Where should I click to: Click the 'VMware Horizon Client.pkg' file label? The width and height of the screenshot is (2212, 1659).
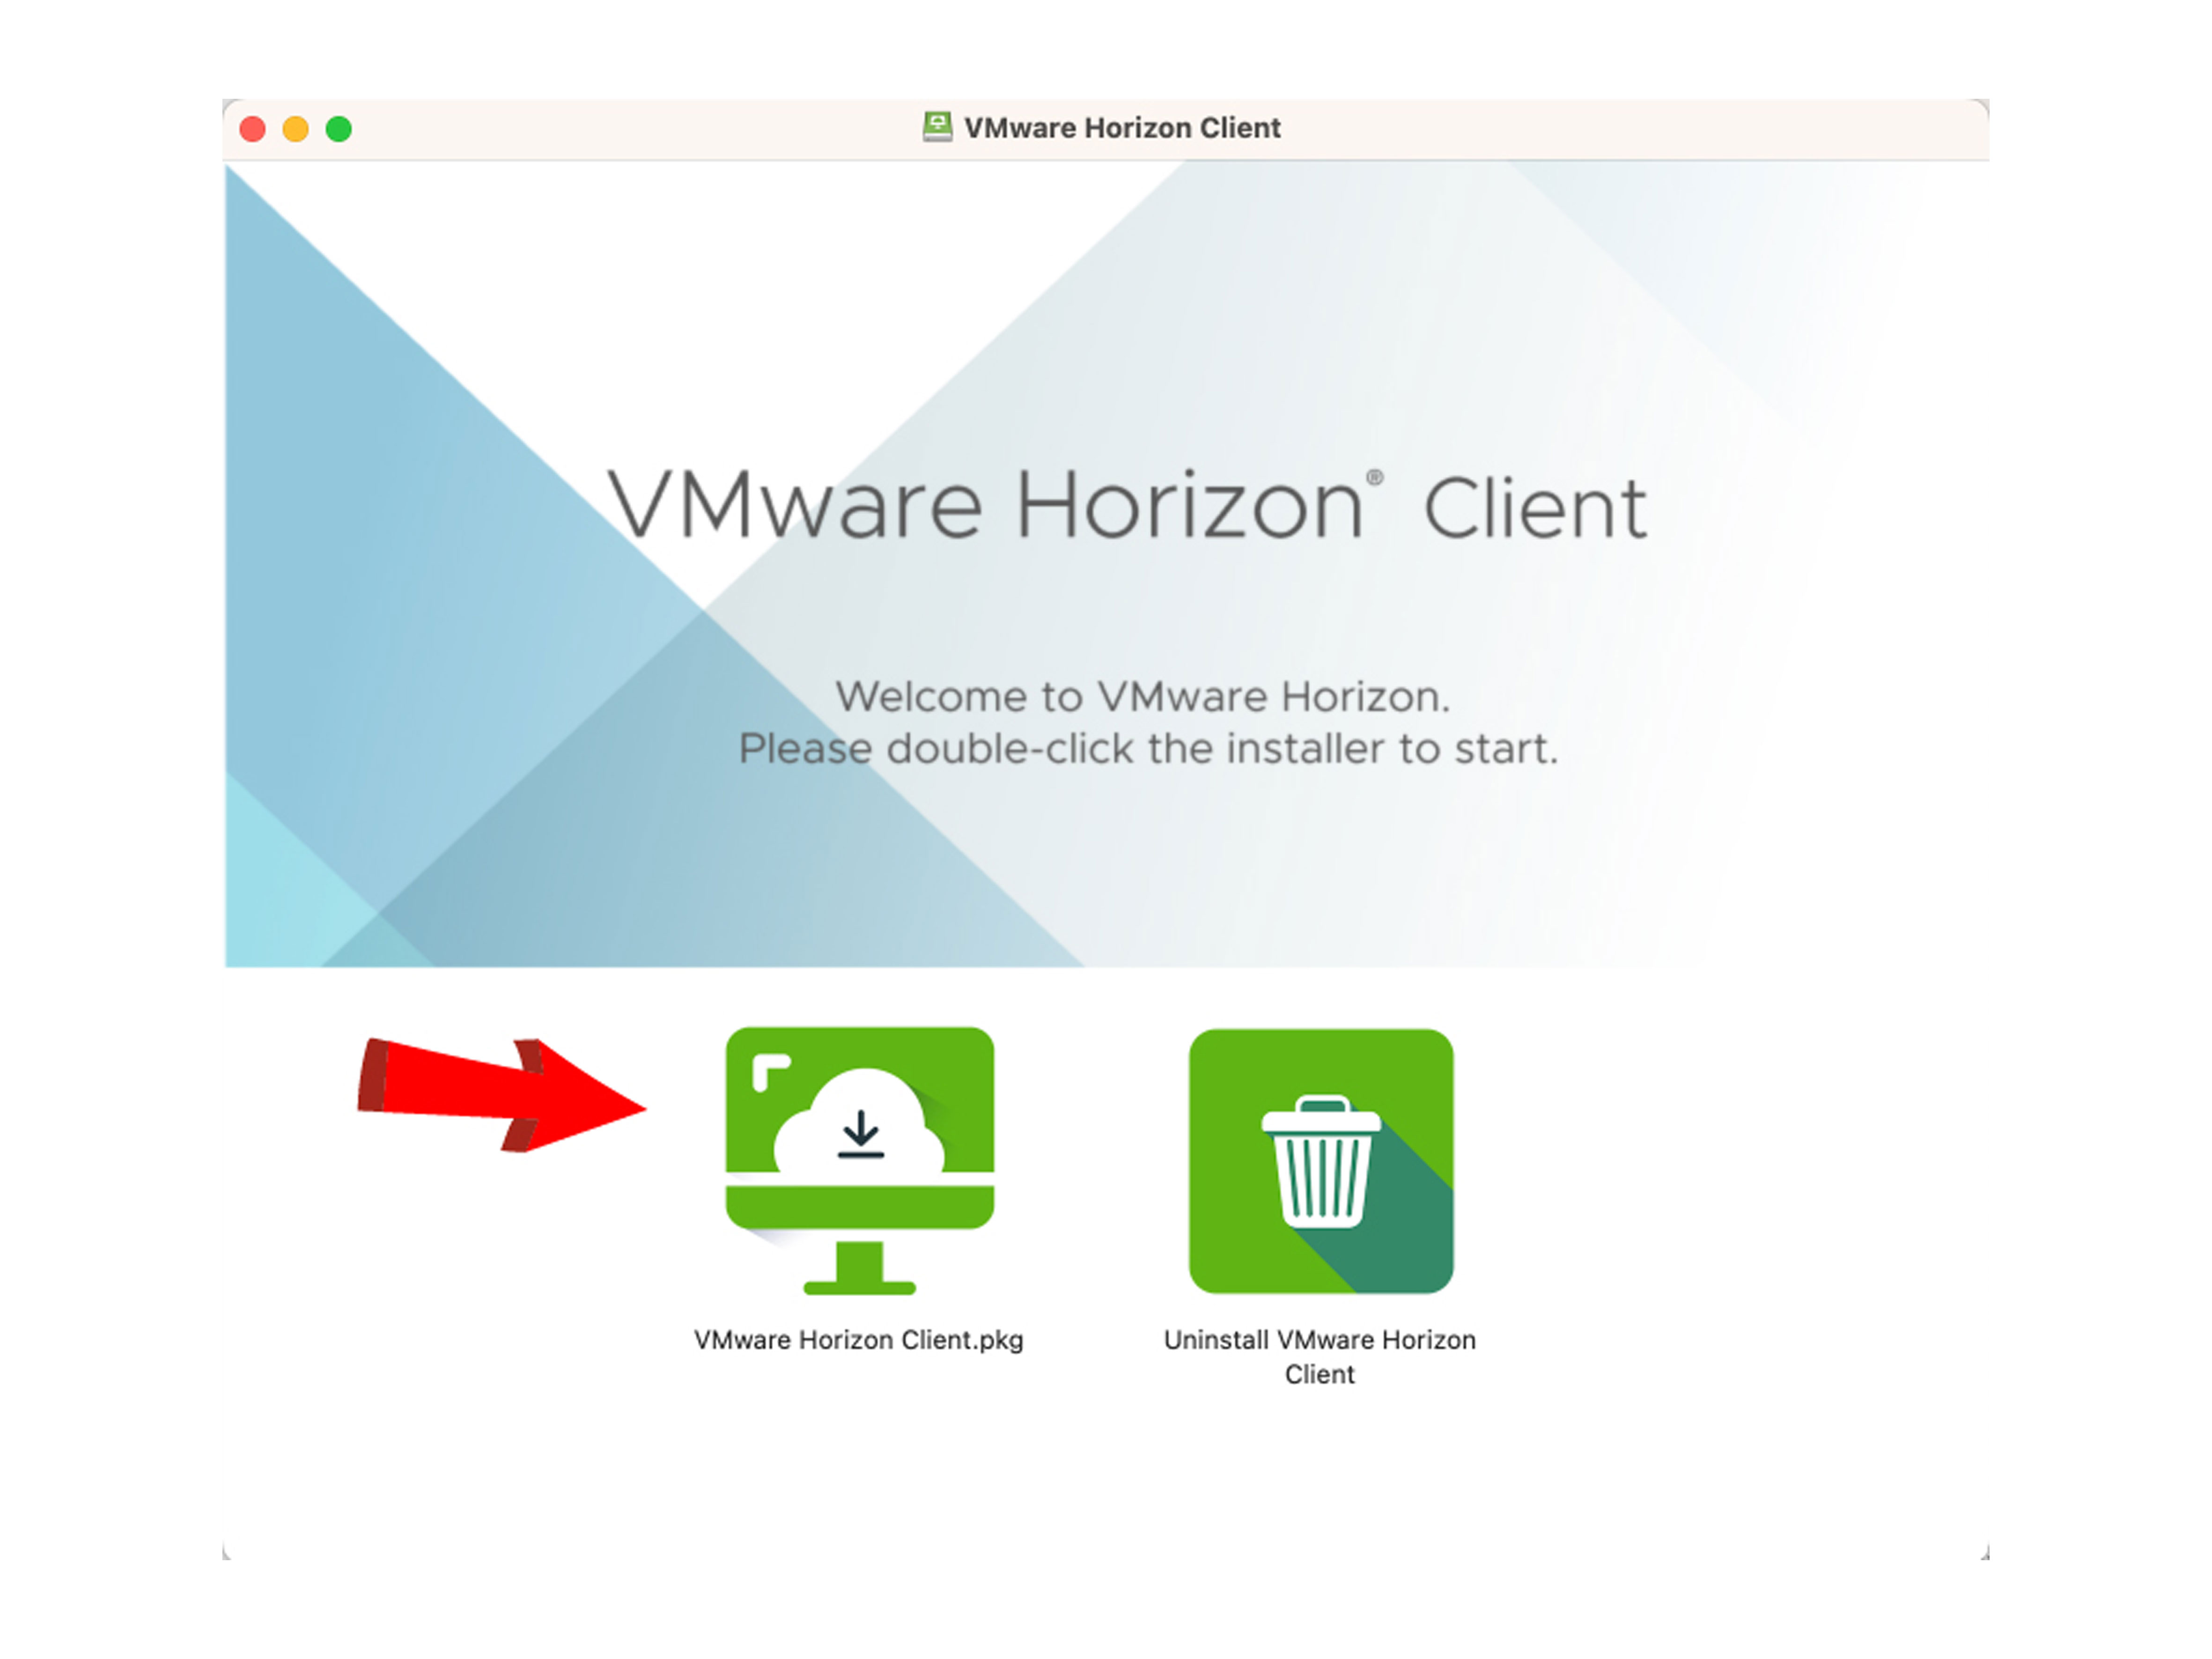[858, 1340]
